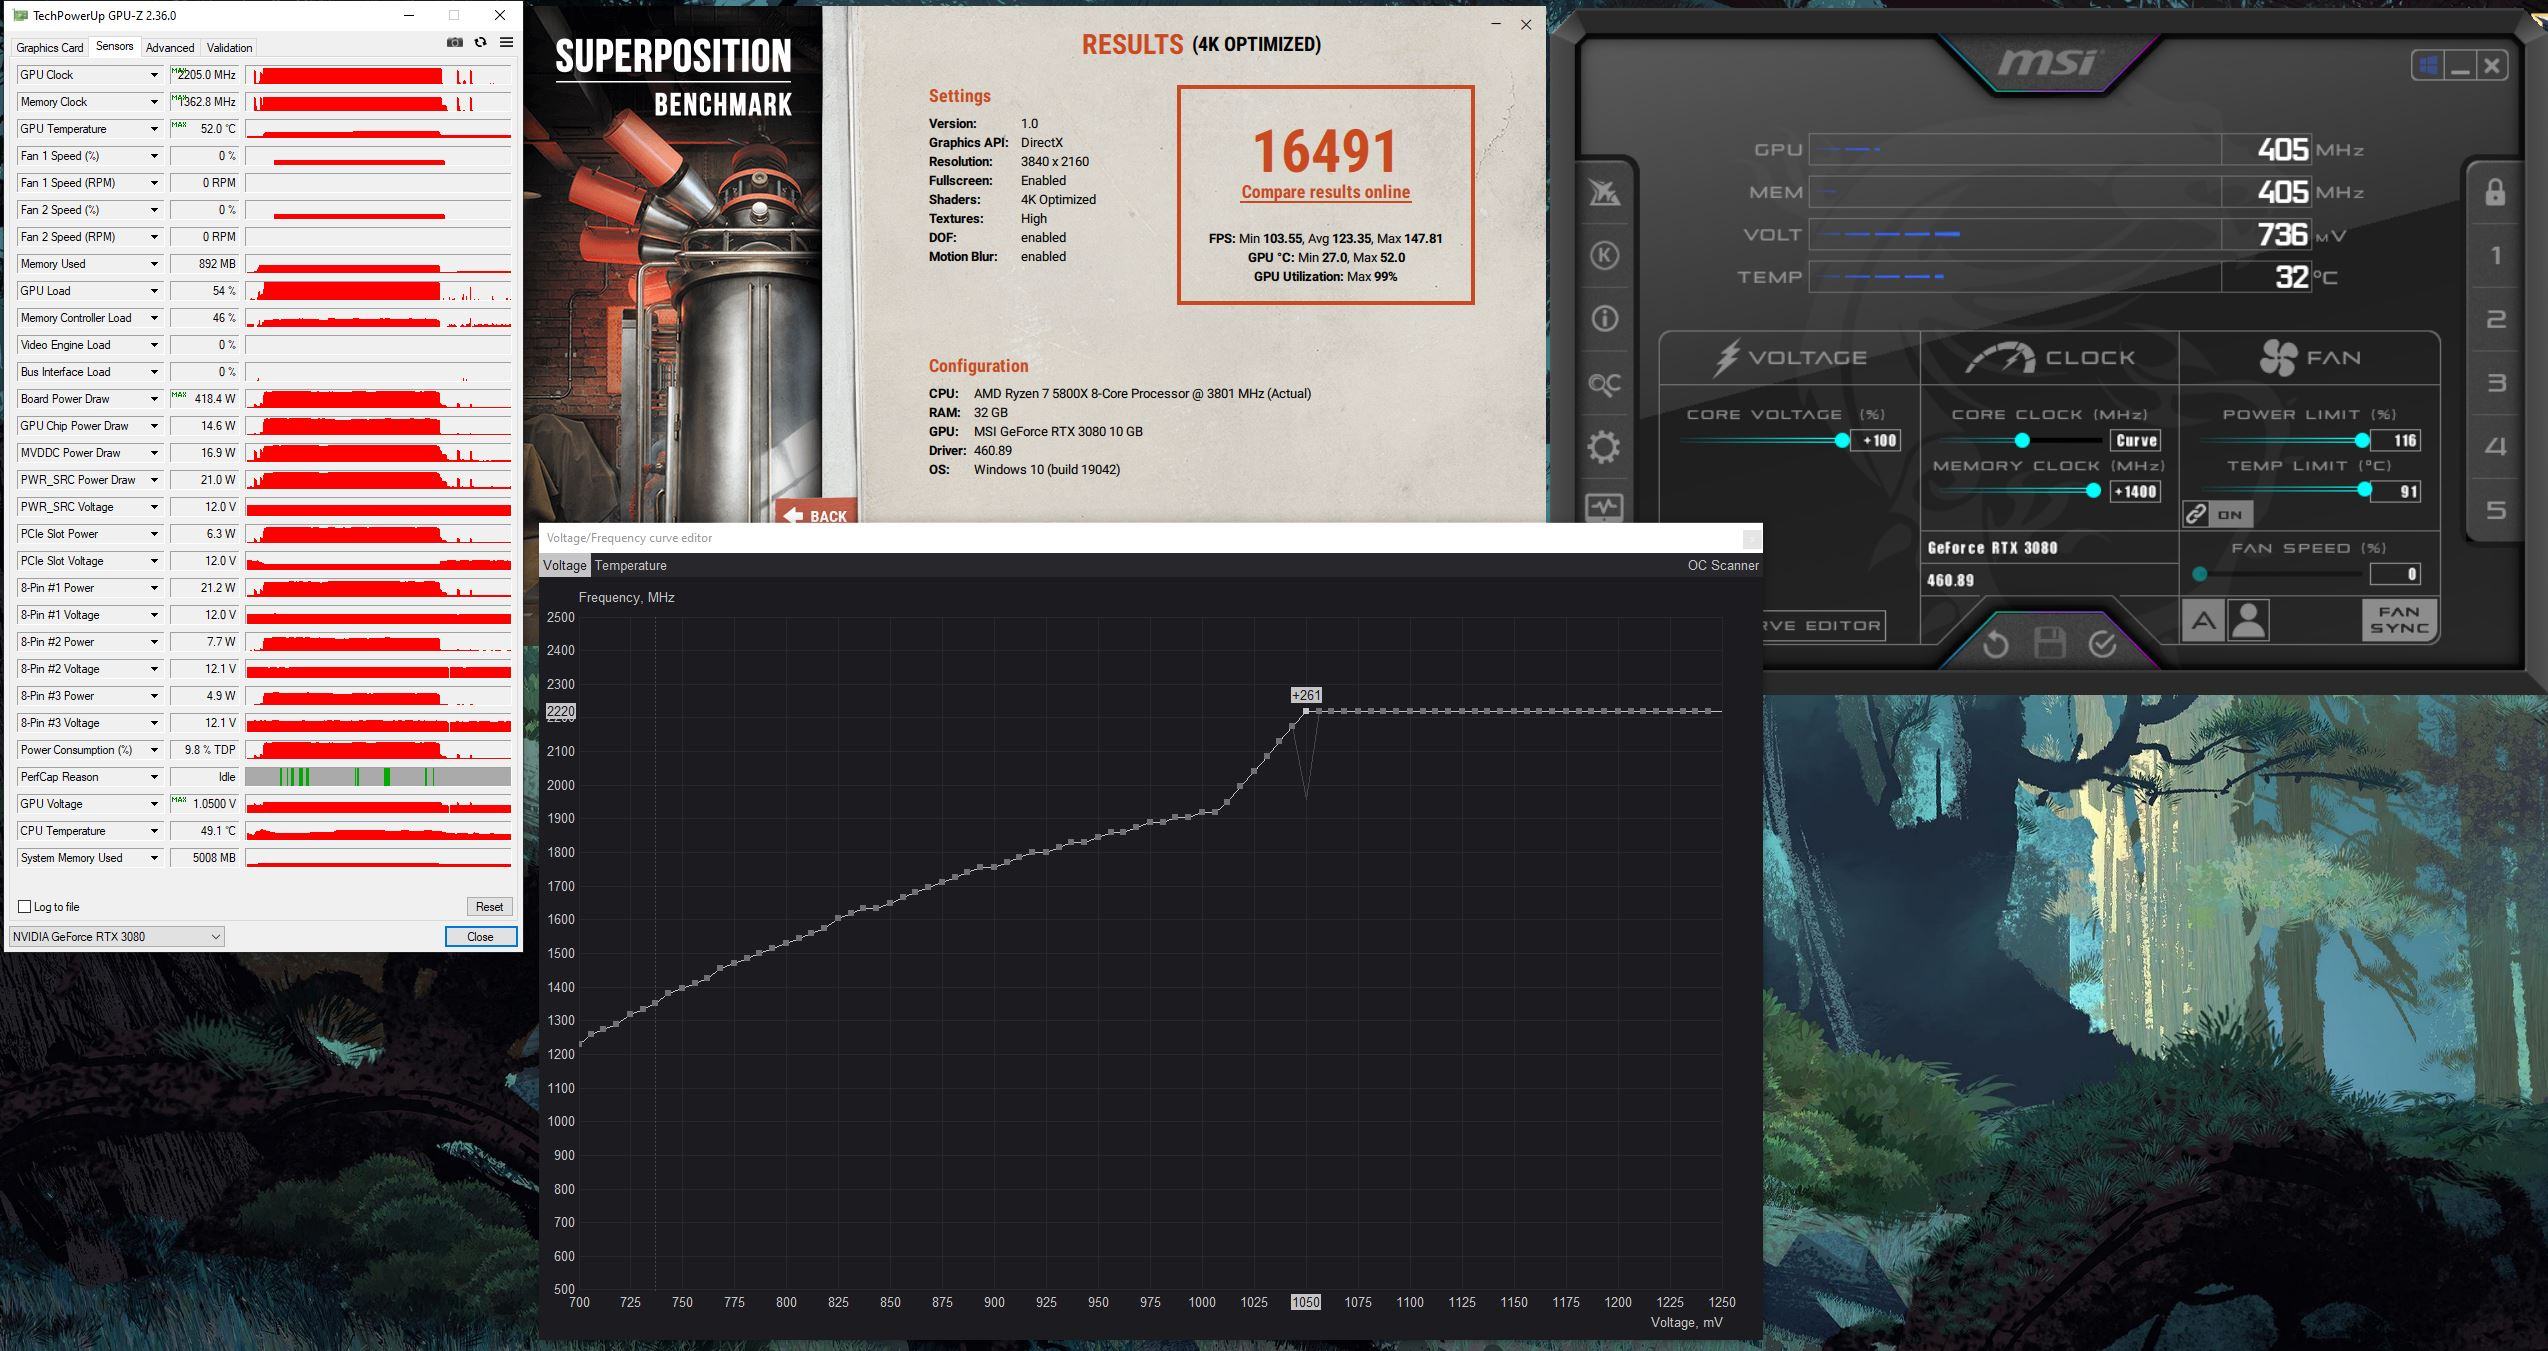Click Windows startup icon in Afterburner
The height and width of the screenshot is (1351, 2548).
[x=2427, y=66]
